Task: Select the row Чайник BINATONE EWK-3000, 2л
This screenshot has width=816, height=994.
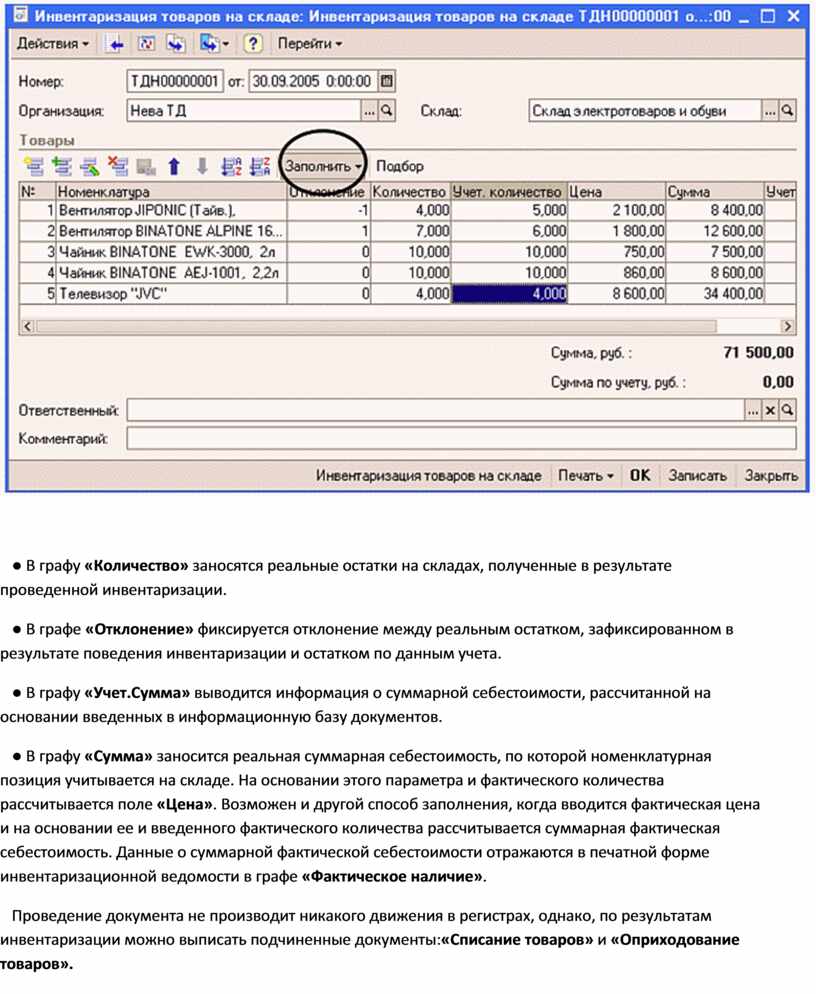Action: [407, 252]
